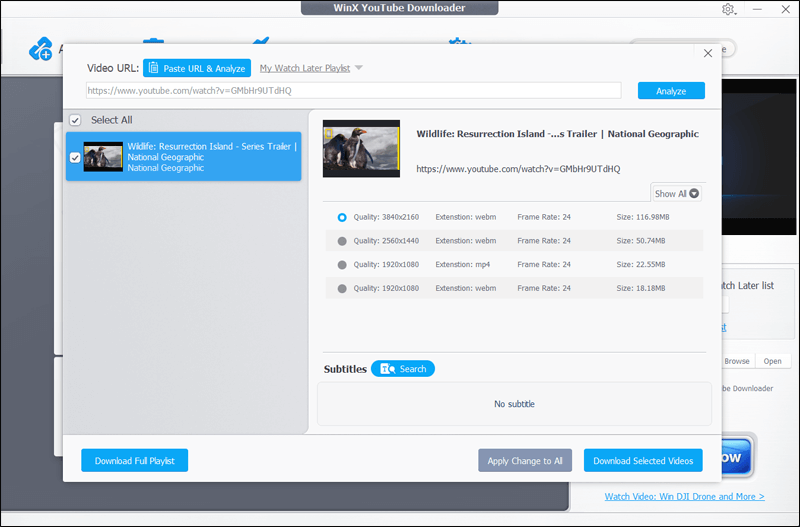Viewport: 800px width, 527px height.
Task: Close the video analyze dialog
Action: (708, 53)
